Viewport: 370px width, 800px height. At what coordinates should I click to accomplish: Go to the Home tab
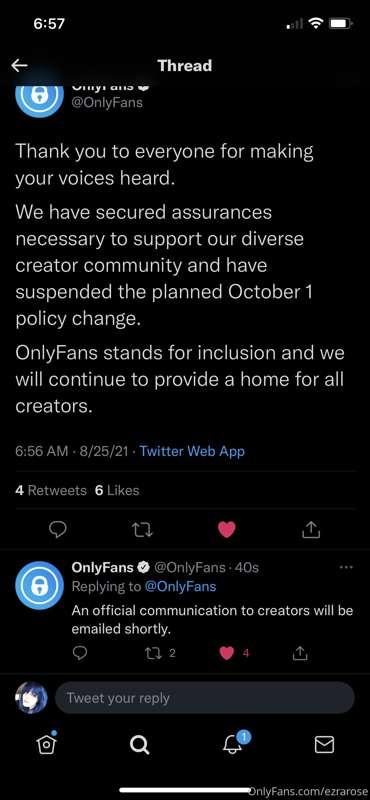coord(46,745)
